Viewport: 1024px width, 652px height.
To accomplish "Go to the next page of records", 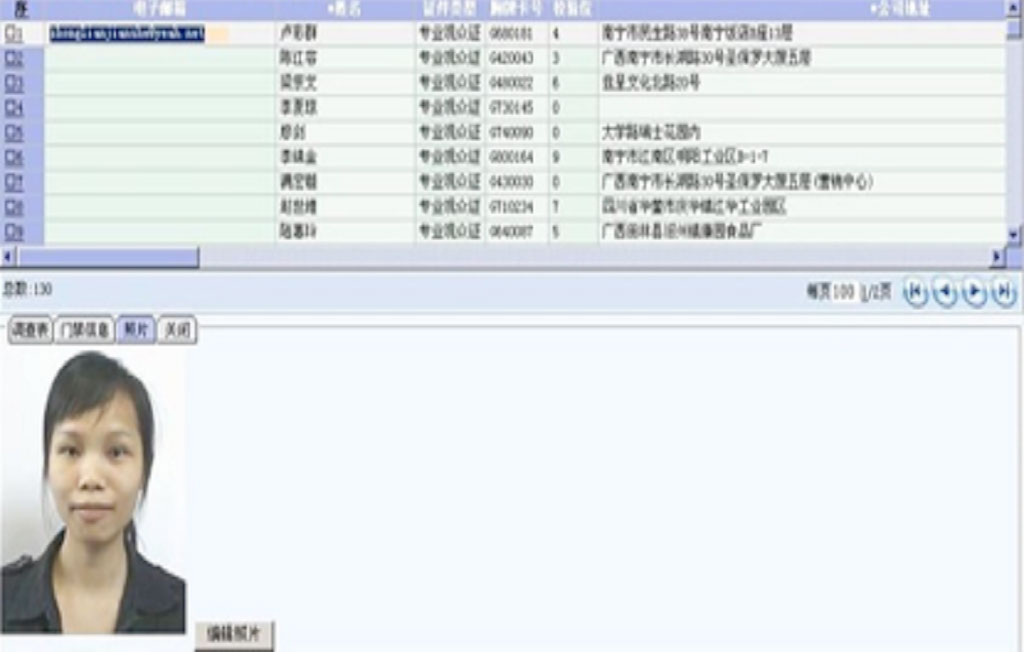I will [974, 292].
